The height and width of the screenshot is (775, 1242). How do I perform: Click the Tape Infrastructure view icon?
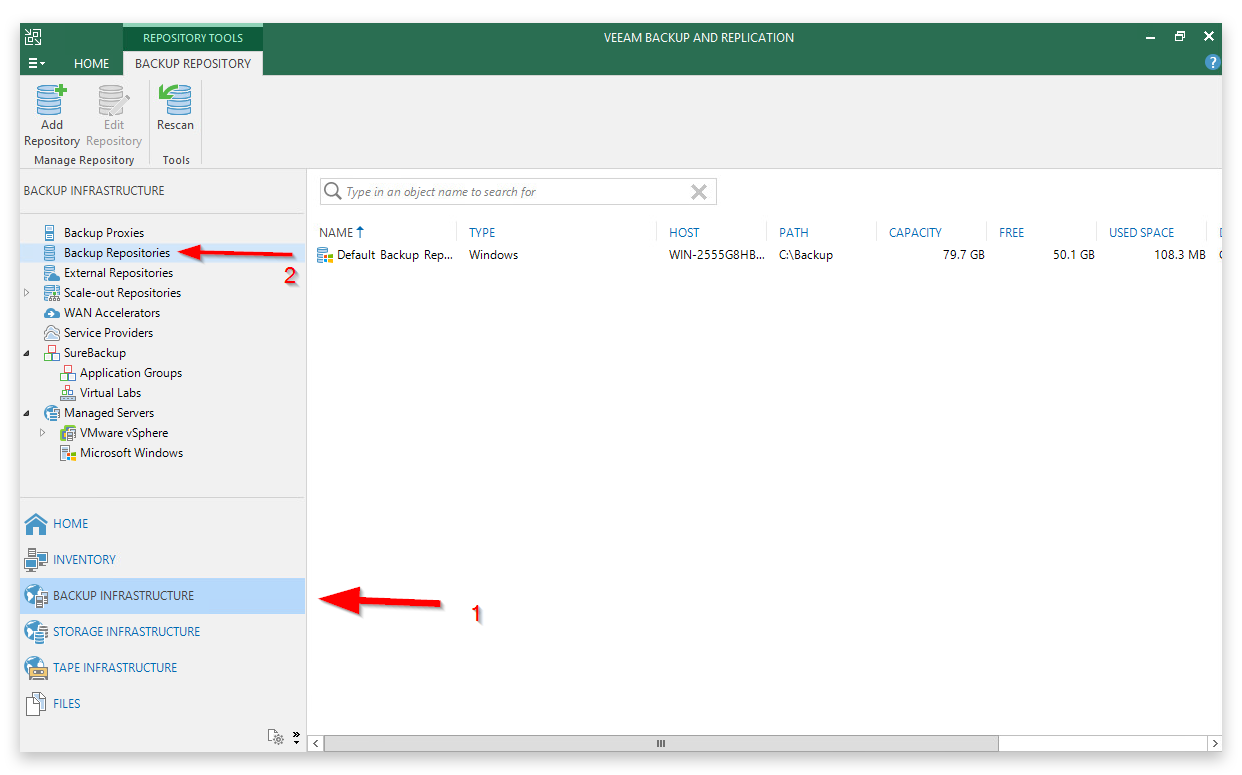36,668
